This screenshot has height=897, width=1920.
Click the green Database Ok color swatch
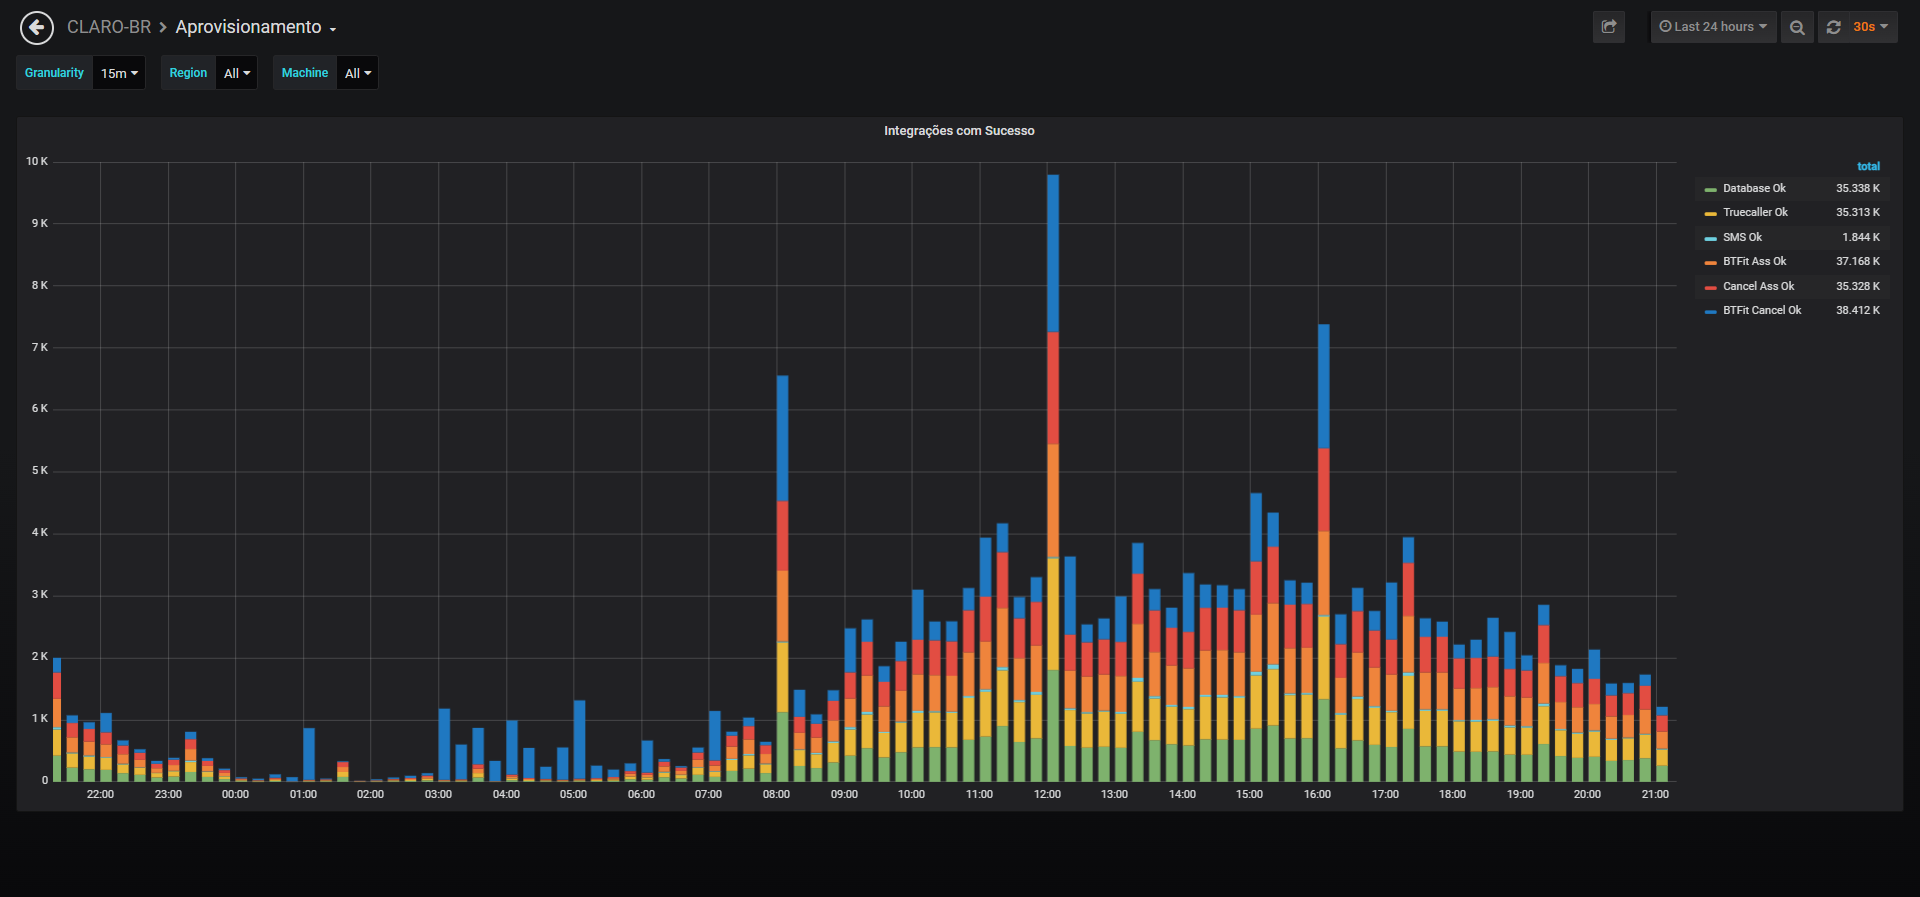pos(1710,189)
